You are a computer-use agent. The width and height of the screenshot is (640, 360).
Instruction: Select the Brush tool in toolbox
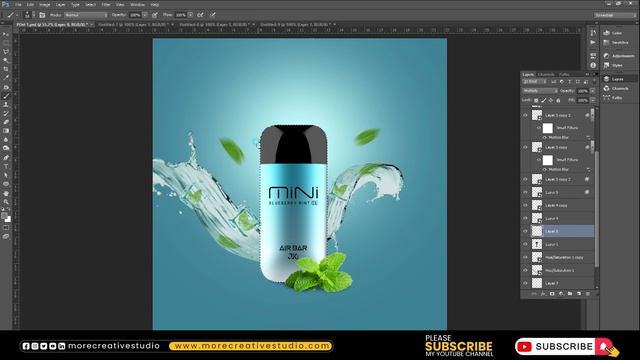click(6, 96)
